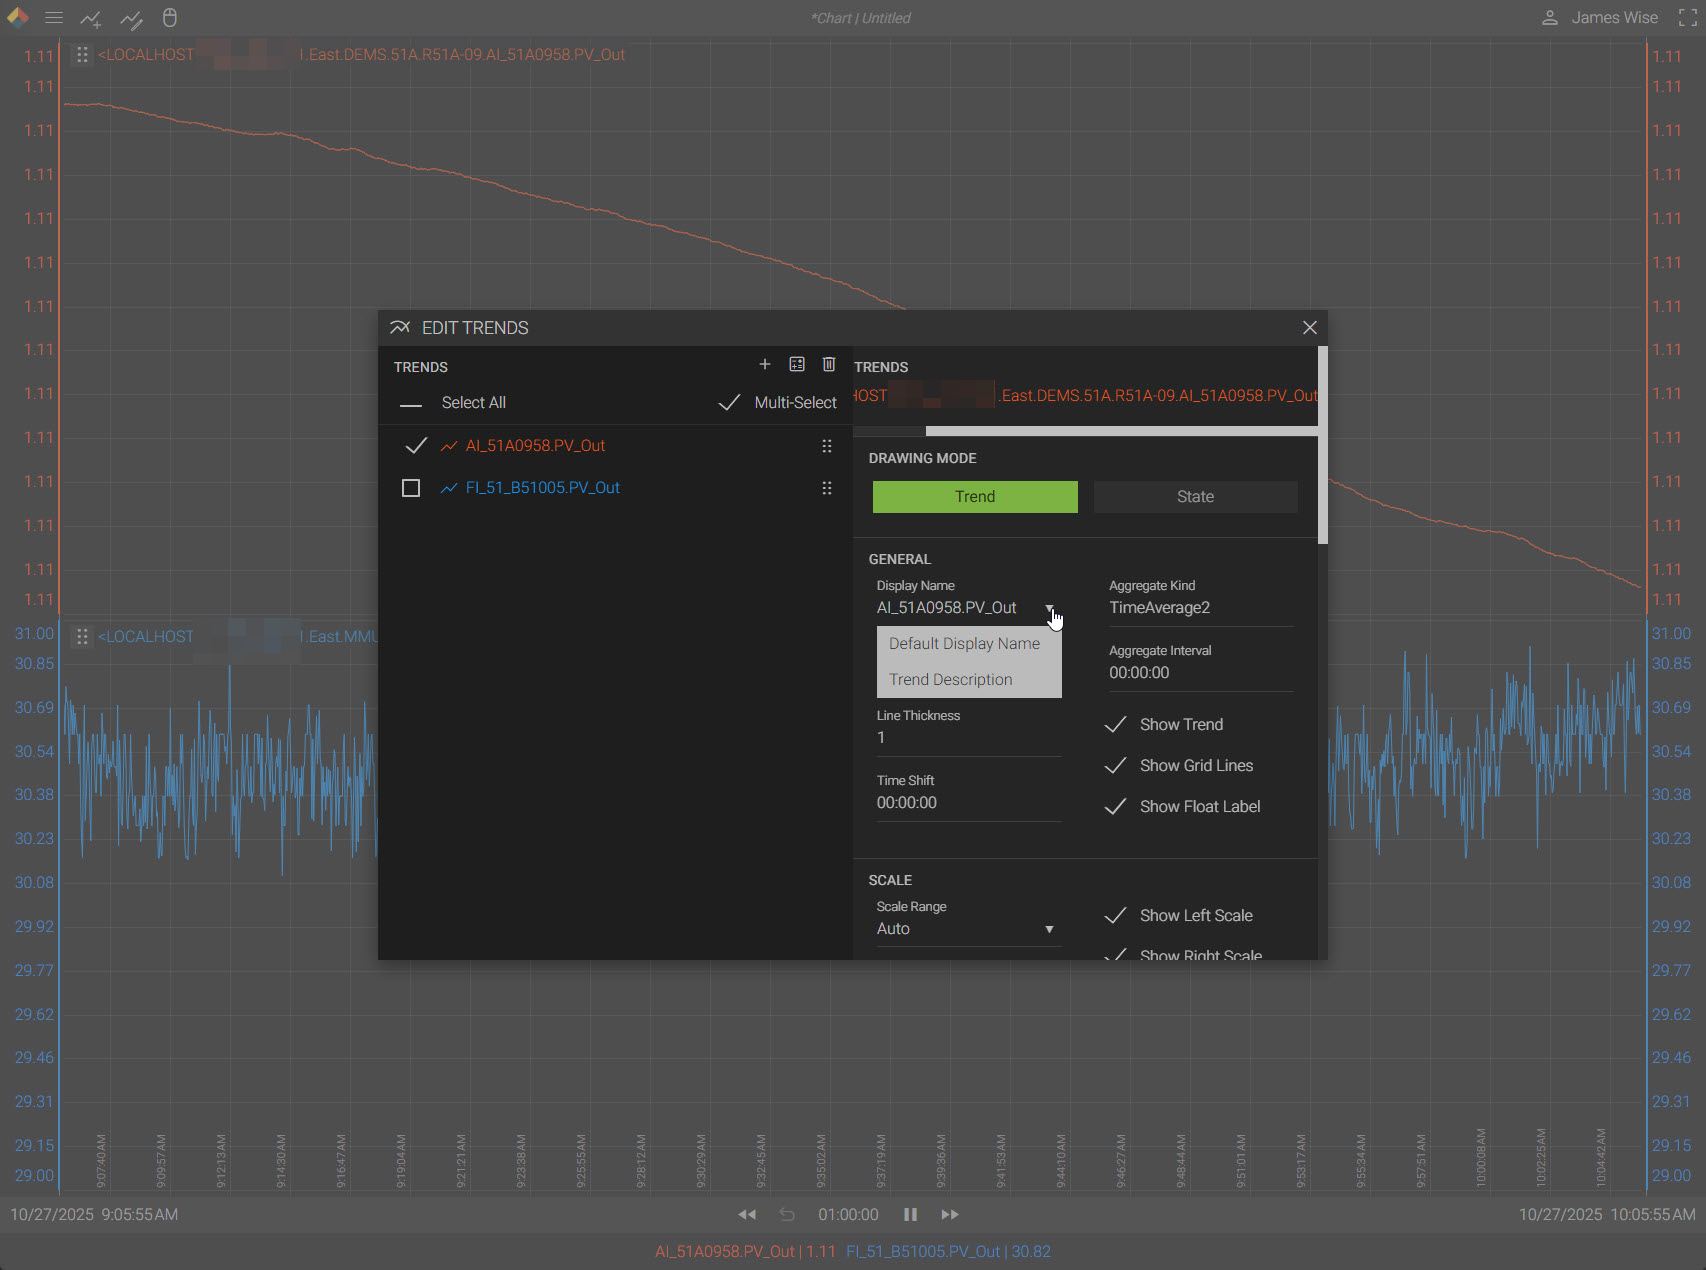Check the FI_51_B51005.PV_Out trend checkbox

point(411,488)
